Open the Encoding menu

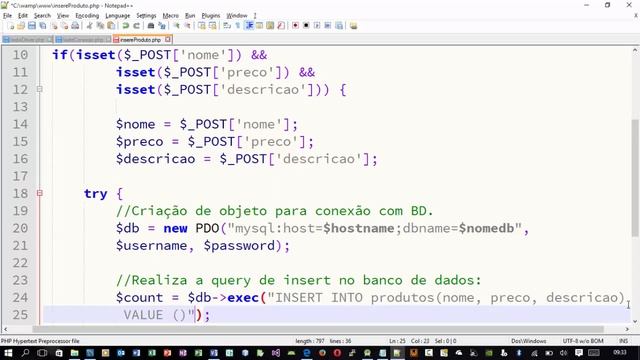click(87, 16)
